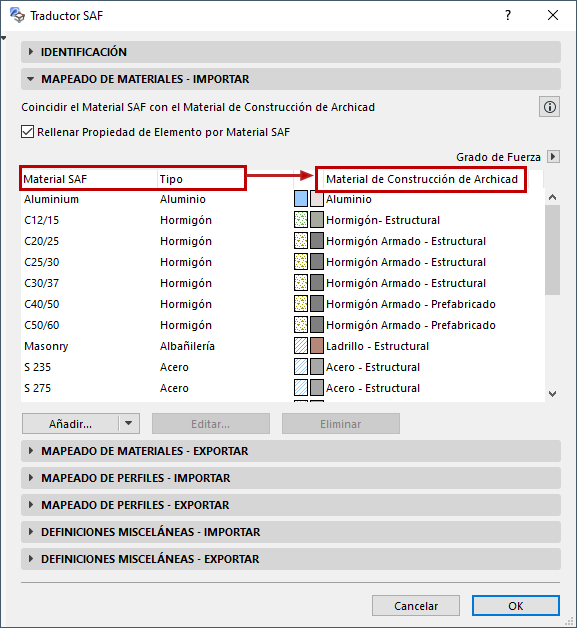Click the hatch fill icon in S 275 row

coord(301,388)
